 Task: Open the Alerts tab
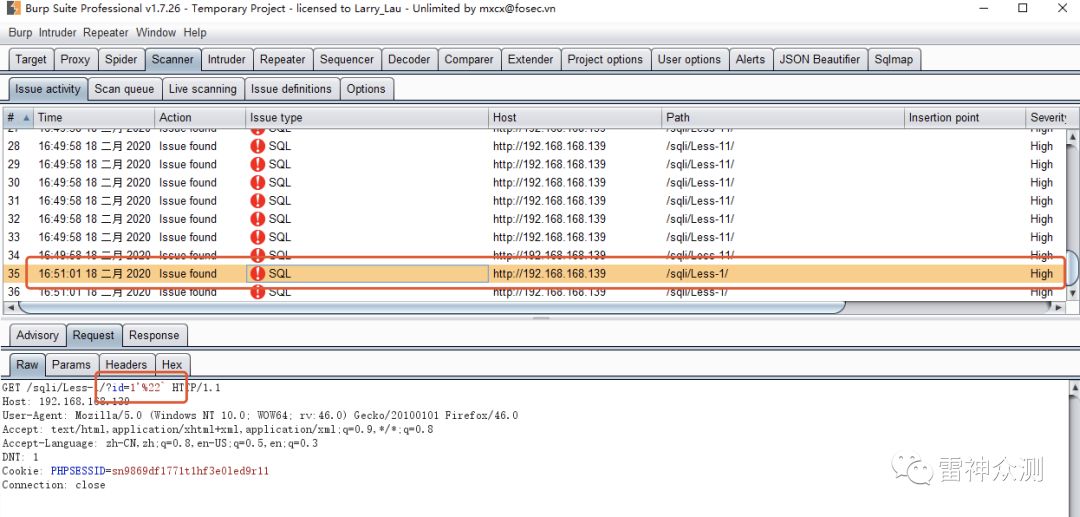(750, 59)
